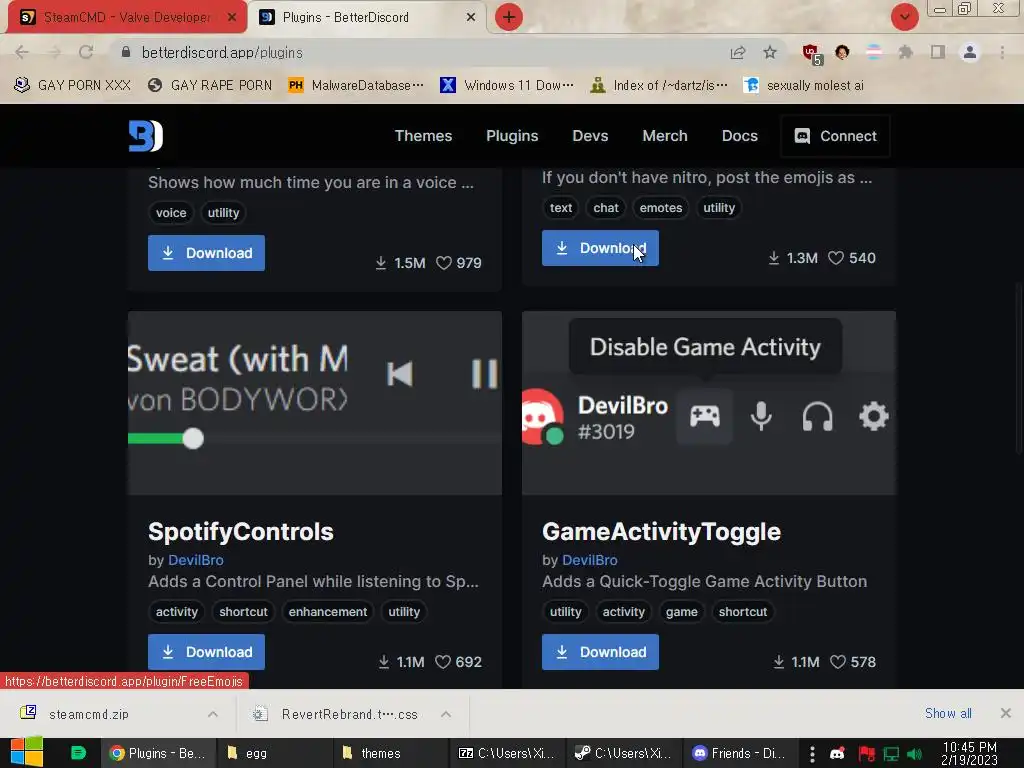1024x768 pixels.
Task: Click the Discord system tray icon
Action: [x=837, y=754]
